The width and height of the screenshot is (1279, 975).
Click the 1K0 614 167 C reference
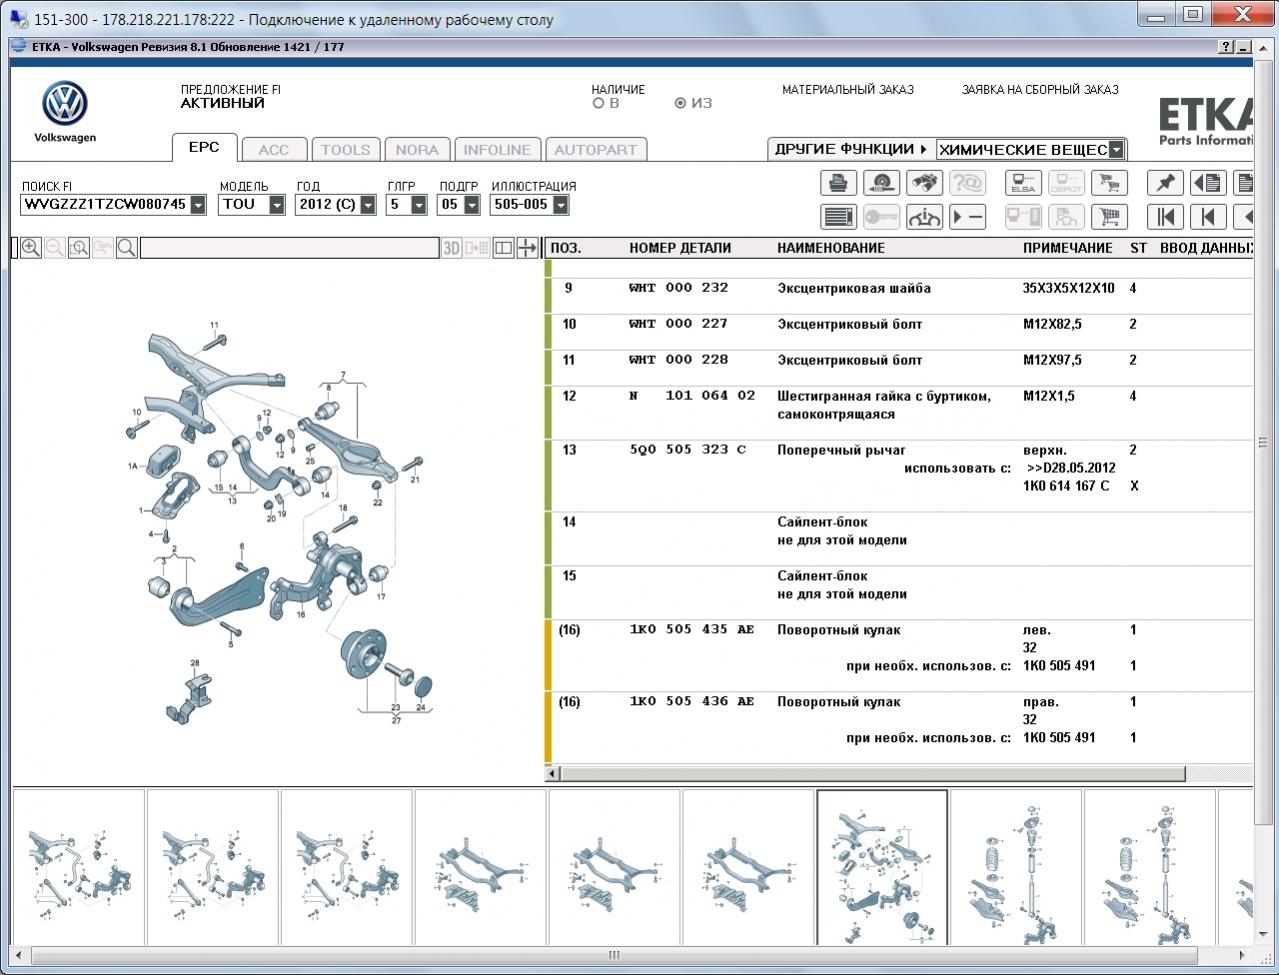point(1066,486)
